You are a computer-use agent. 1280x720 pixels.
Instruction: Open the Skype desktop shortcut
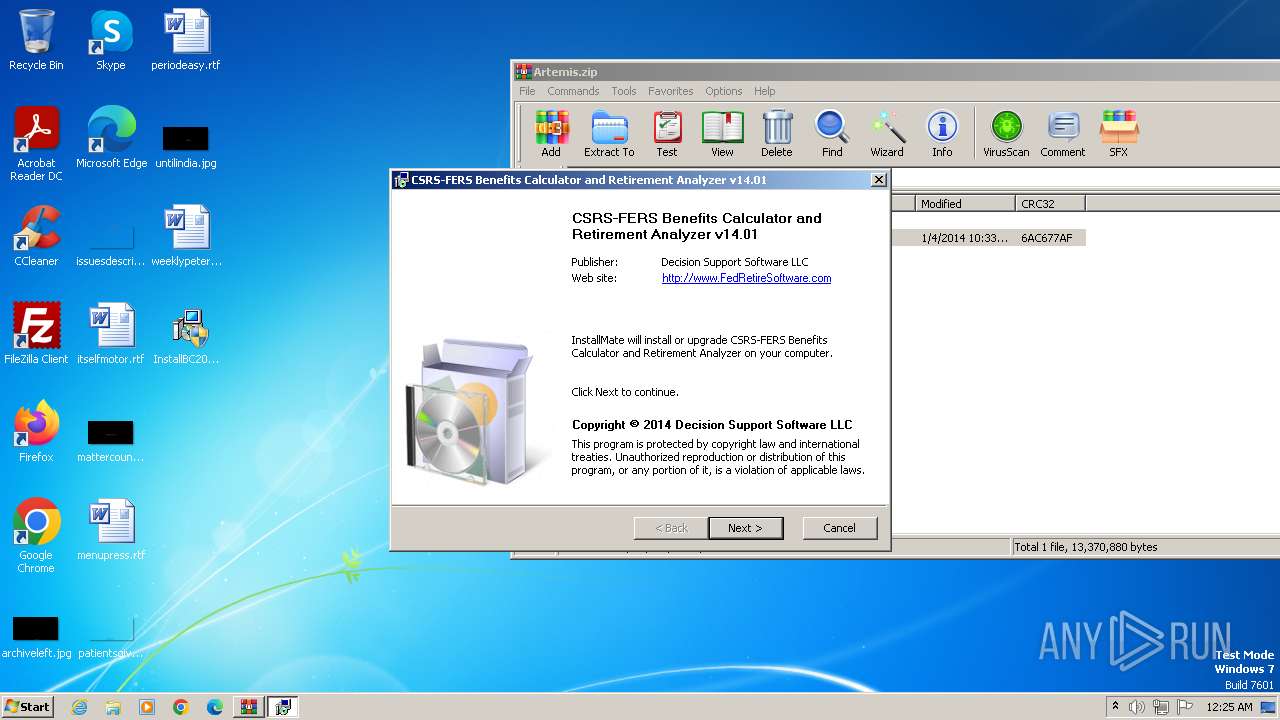[110, 40]
